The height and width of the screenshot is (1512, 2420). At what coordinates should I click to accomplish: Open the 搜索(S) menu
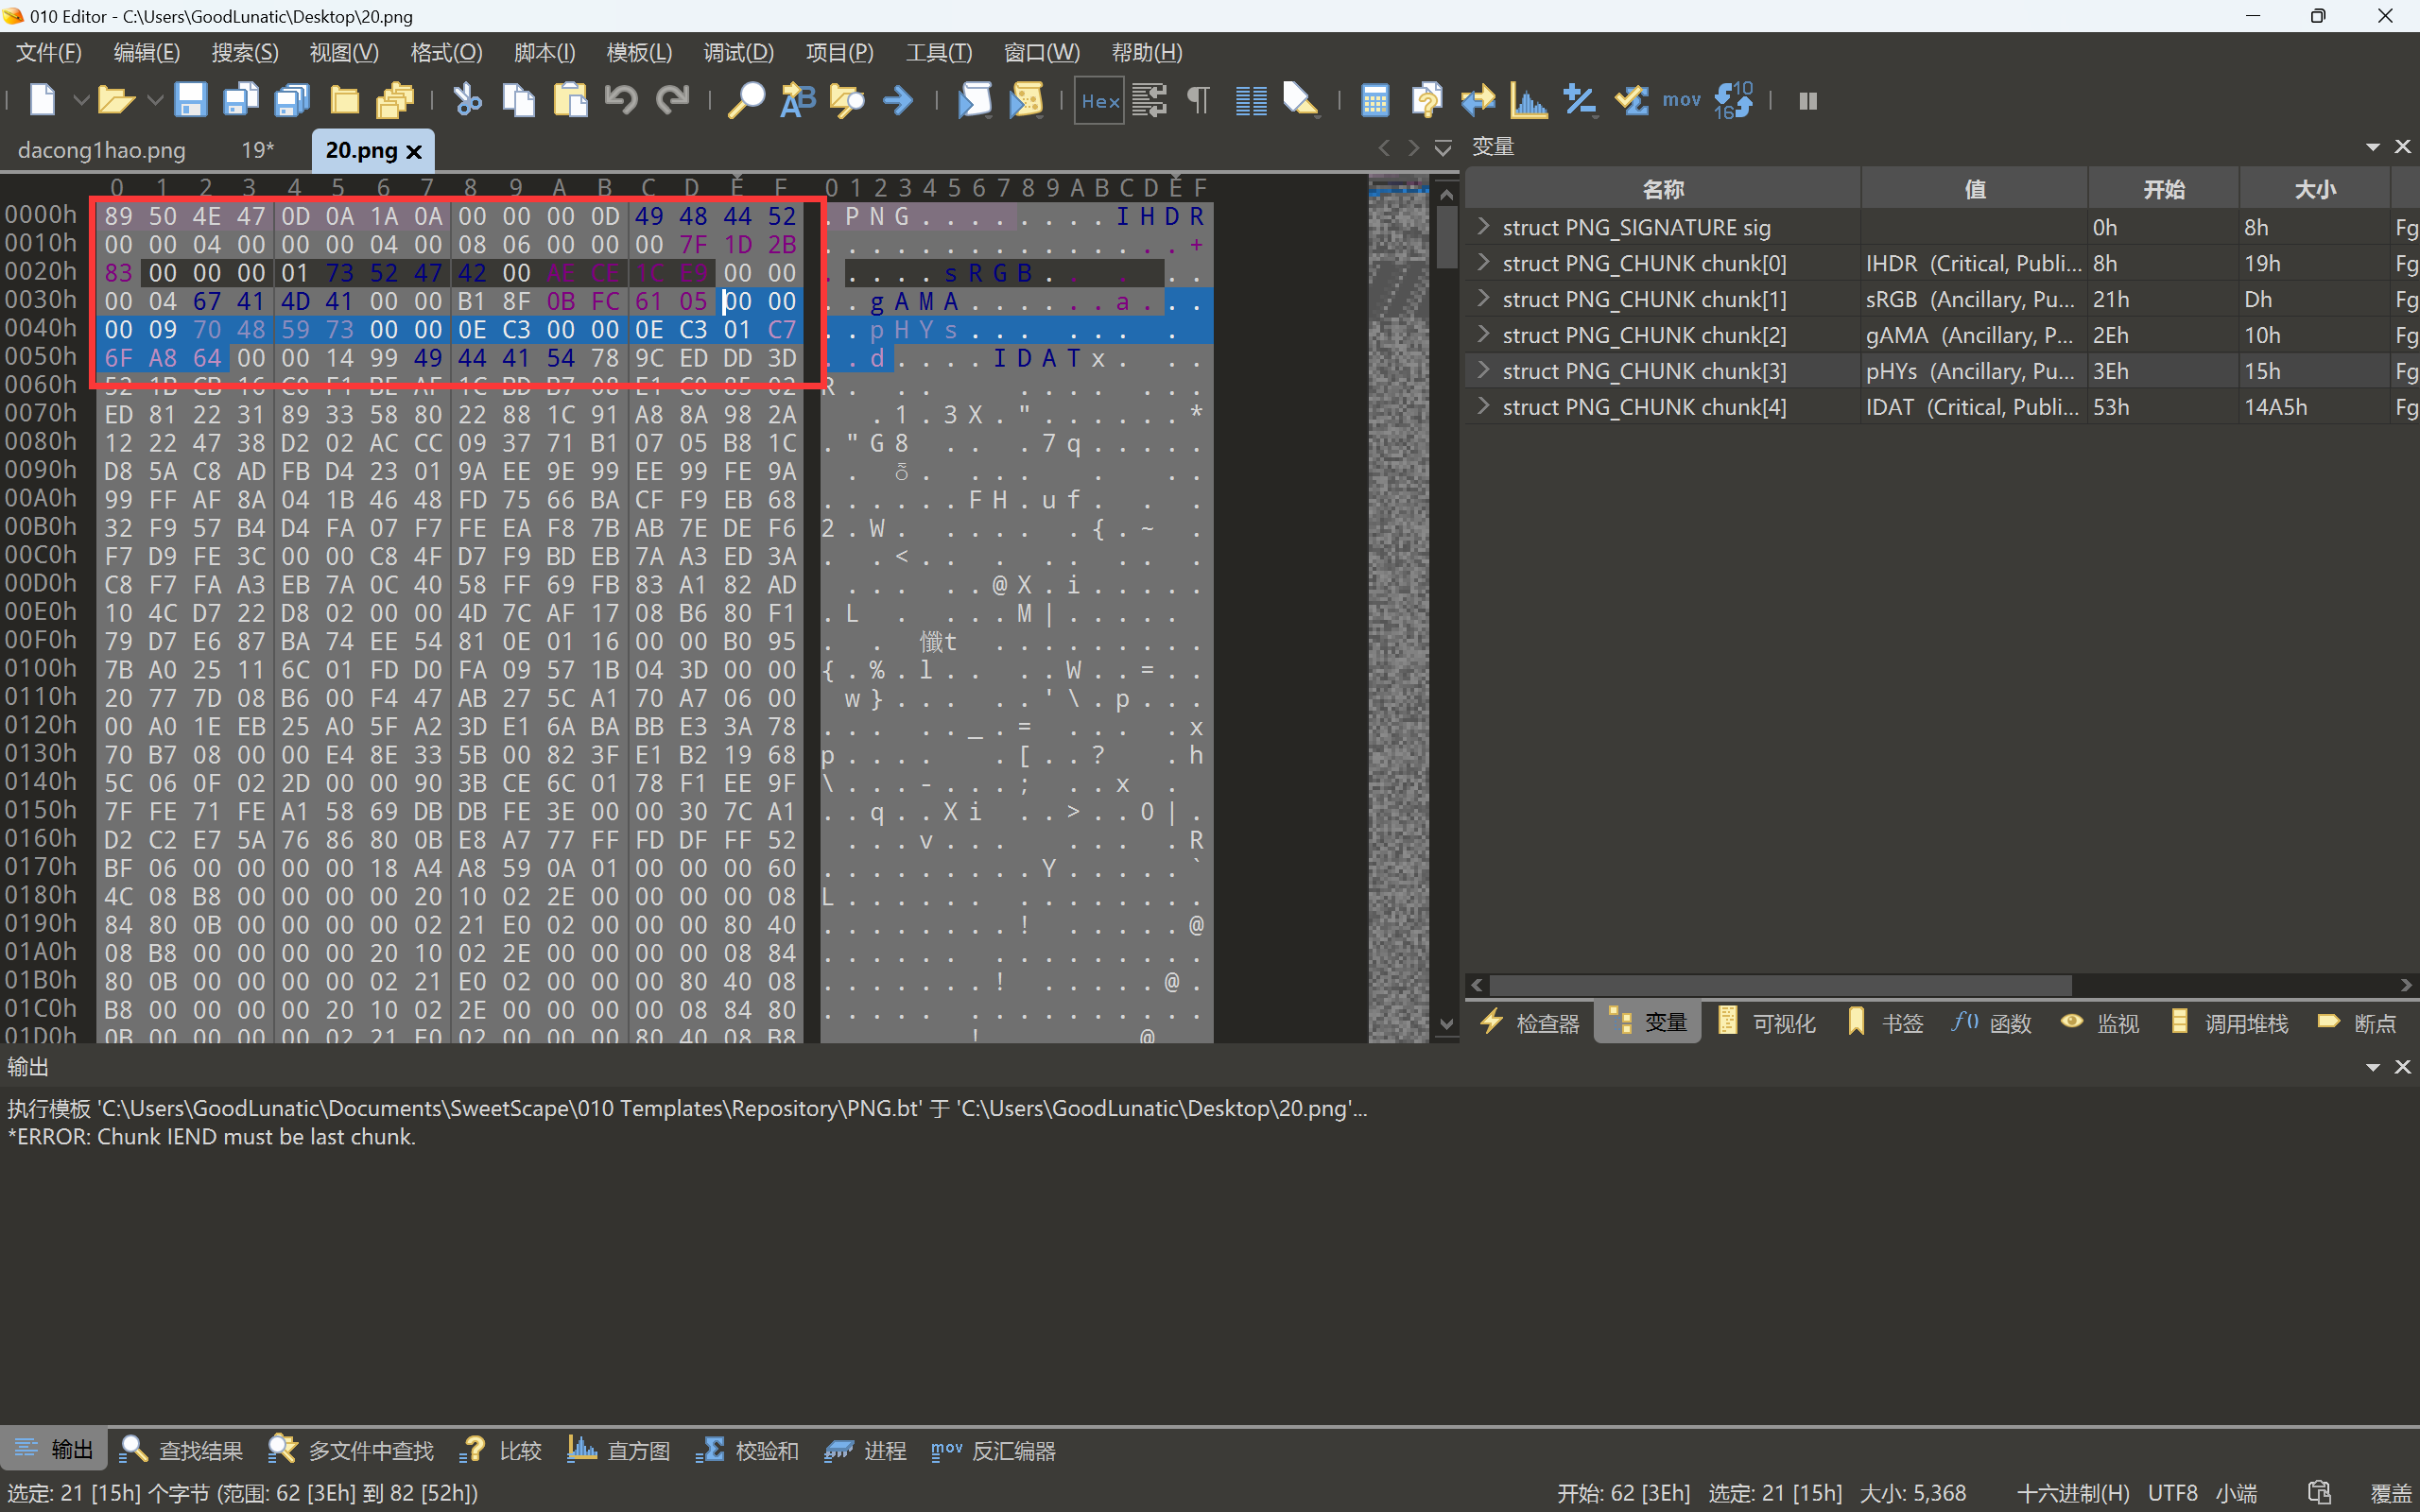click(x=245, y=52)
